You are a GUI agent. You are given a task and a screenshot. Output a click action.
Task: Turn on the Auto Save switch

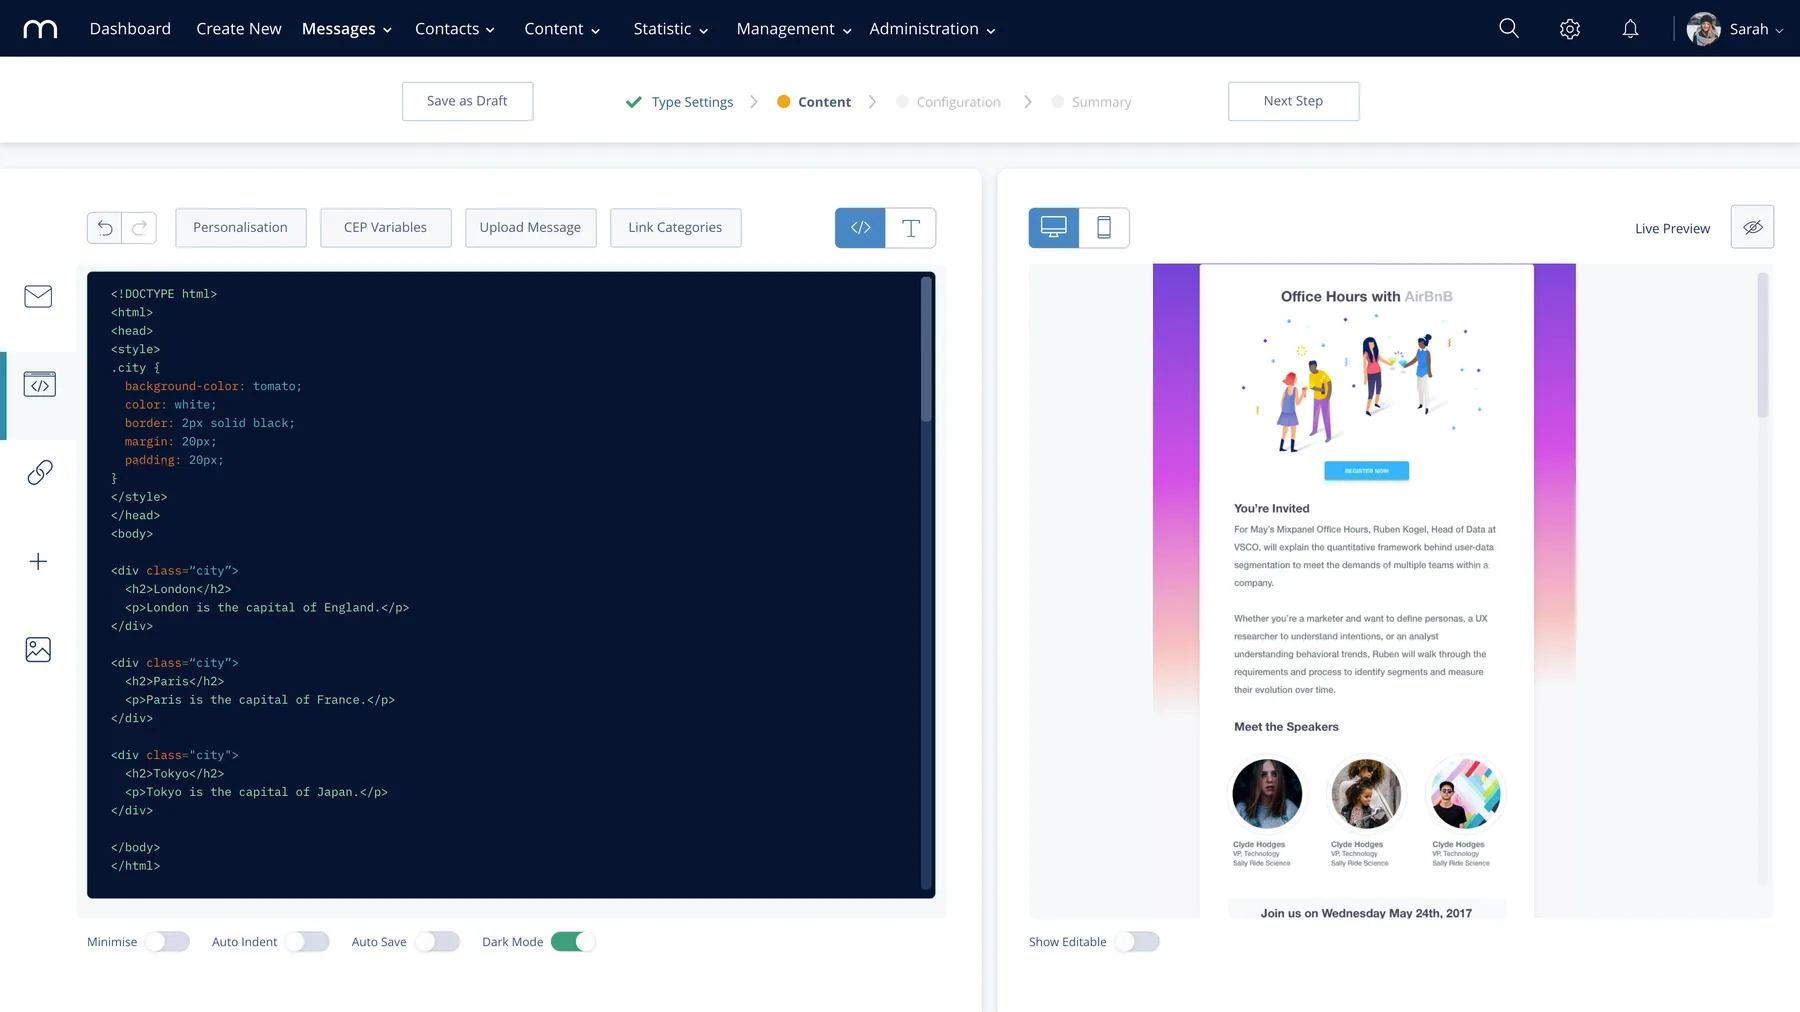click(x=437, y=942)
